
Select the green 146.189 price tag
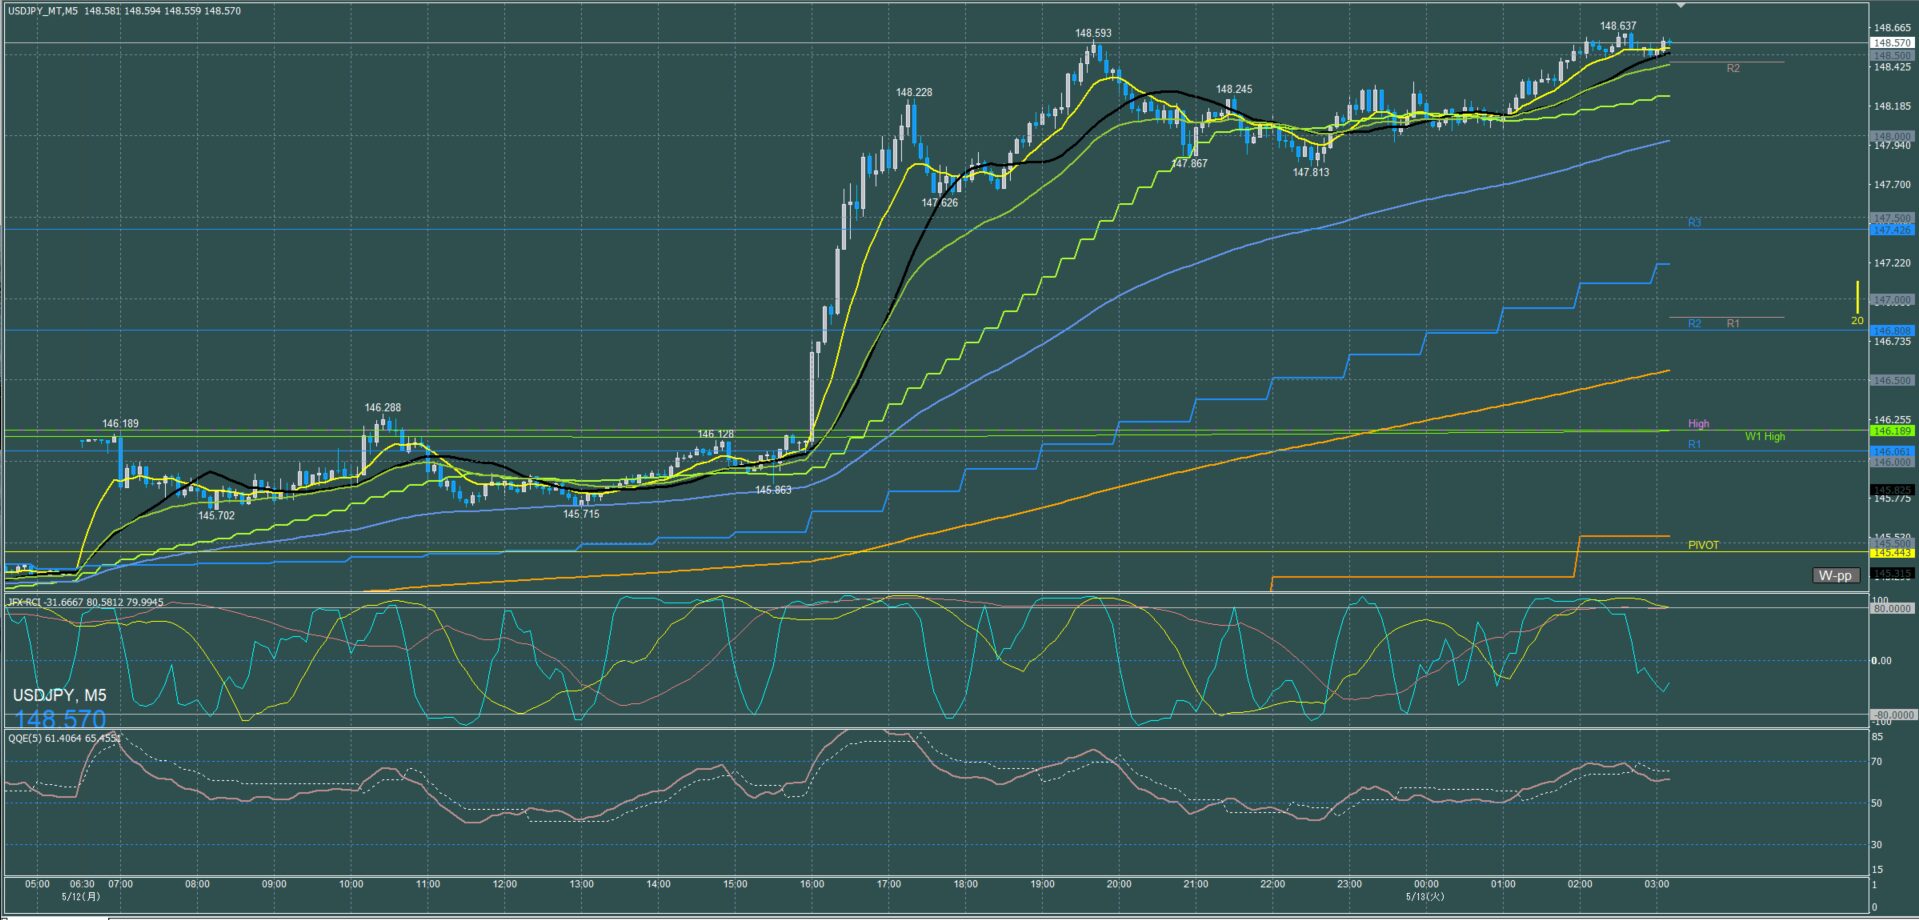point(1892,431)
